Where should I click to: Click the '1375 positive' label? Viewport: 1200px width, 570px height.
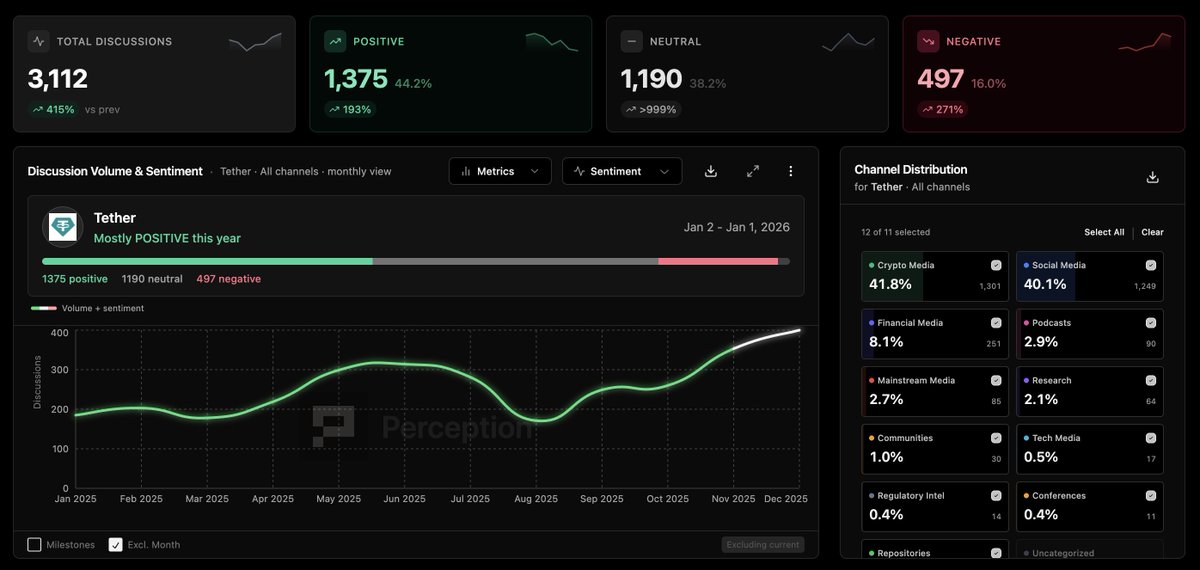75,279
